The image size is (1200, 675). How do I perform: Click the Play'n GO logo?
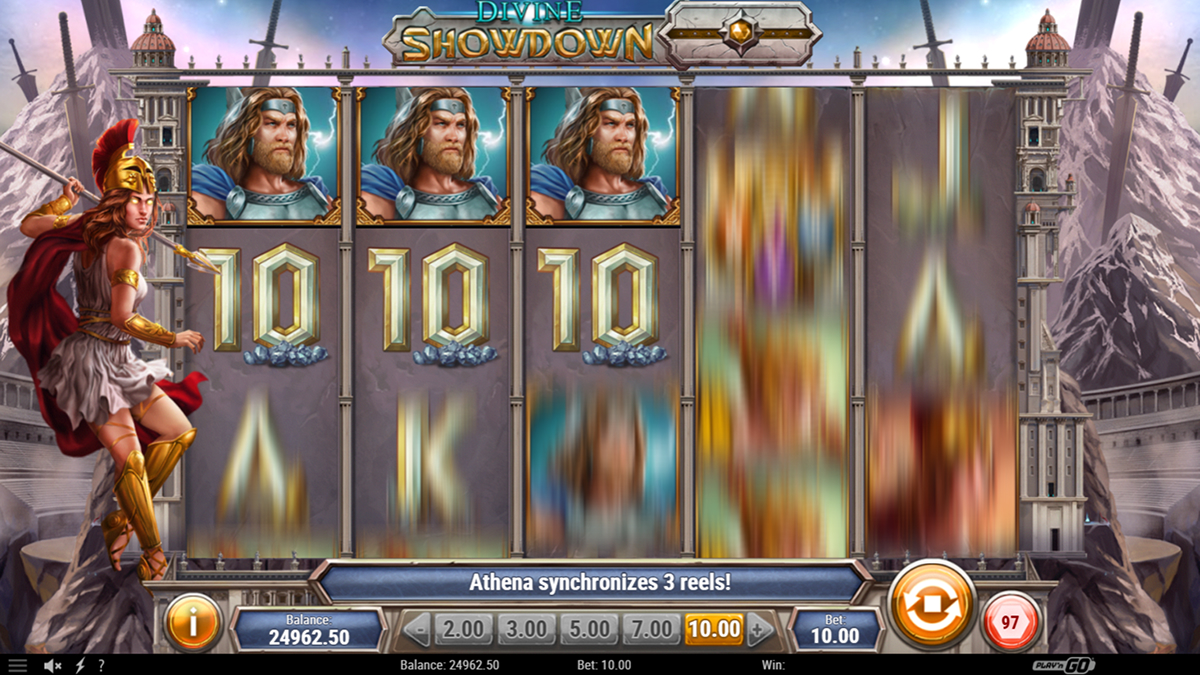click(1064, 665)
